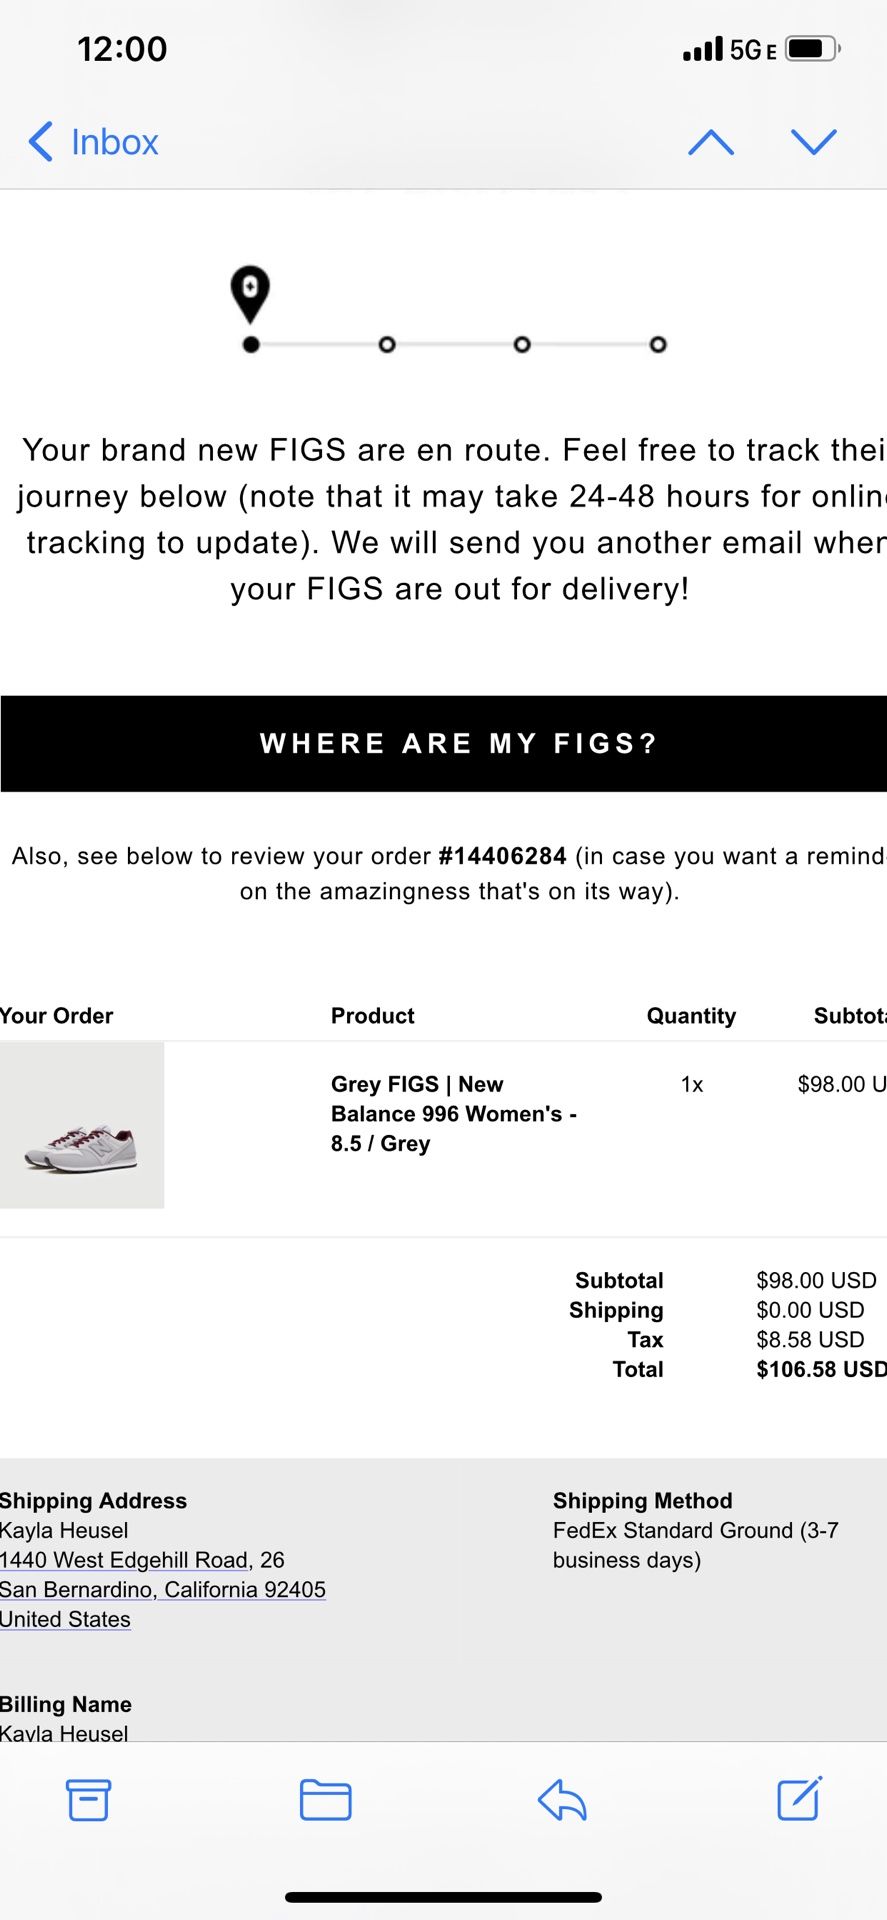Open the 1440 West Edgehill Road address link
Screen dimensions: 887x1920
point(124,1560)
